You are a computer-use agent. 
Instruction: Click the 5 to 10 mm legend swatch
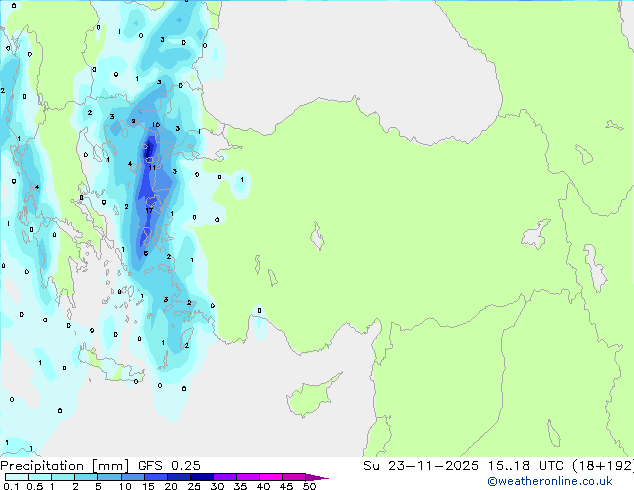click(x=109, y=477)
